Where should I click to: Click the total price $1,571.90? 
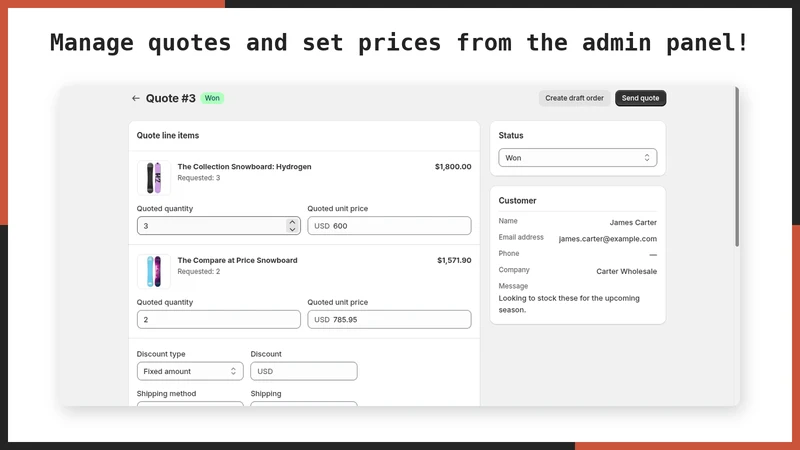click(x=454, y=260)
